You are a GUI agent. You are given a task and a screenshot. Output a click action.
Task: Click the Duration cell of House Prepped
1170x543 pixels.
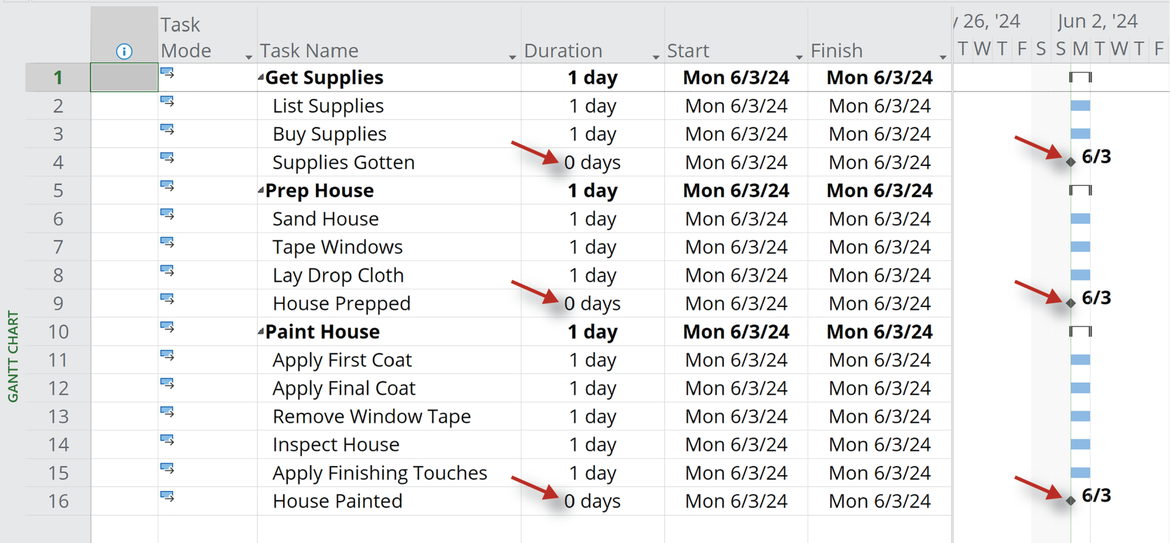(x=592, y=304)
